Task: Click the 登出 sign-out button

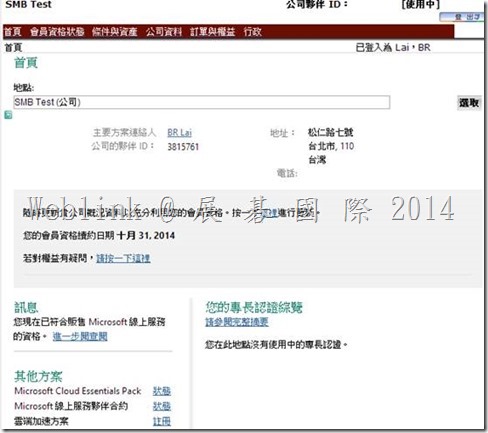Action: click(462, 17)
